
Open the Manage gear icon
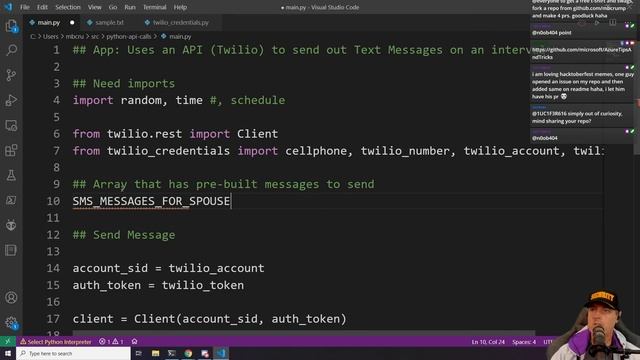click(11, 323)
